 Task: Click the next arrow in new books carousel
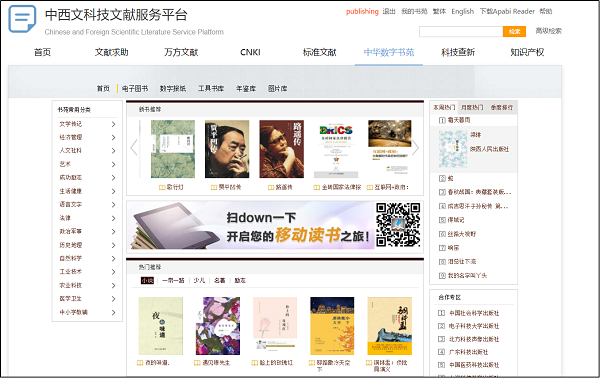pos(416,148)
